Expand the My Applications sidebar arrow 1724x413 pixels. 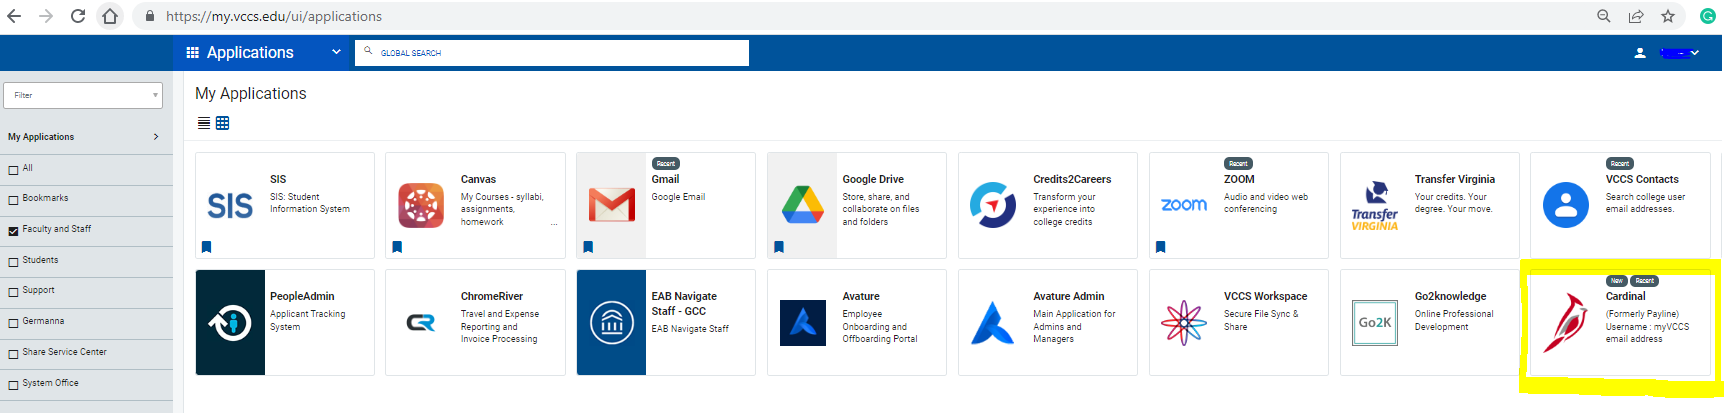(156, 137)
